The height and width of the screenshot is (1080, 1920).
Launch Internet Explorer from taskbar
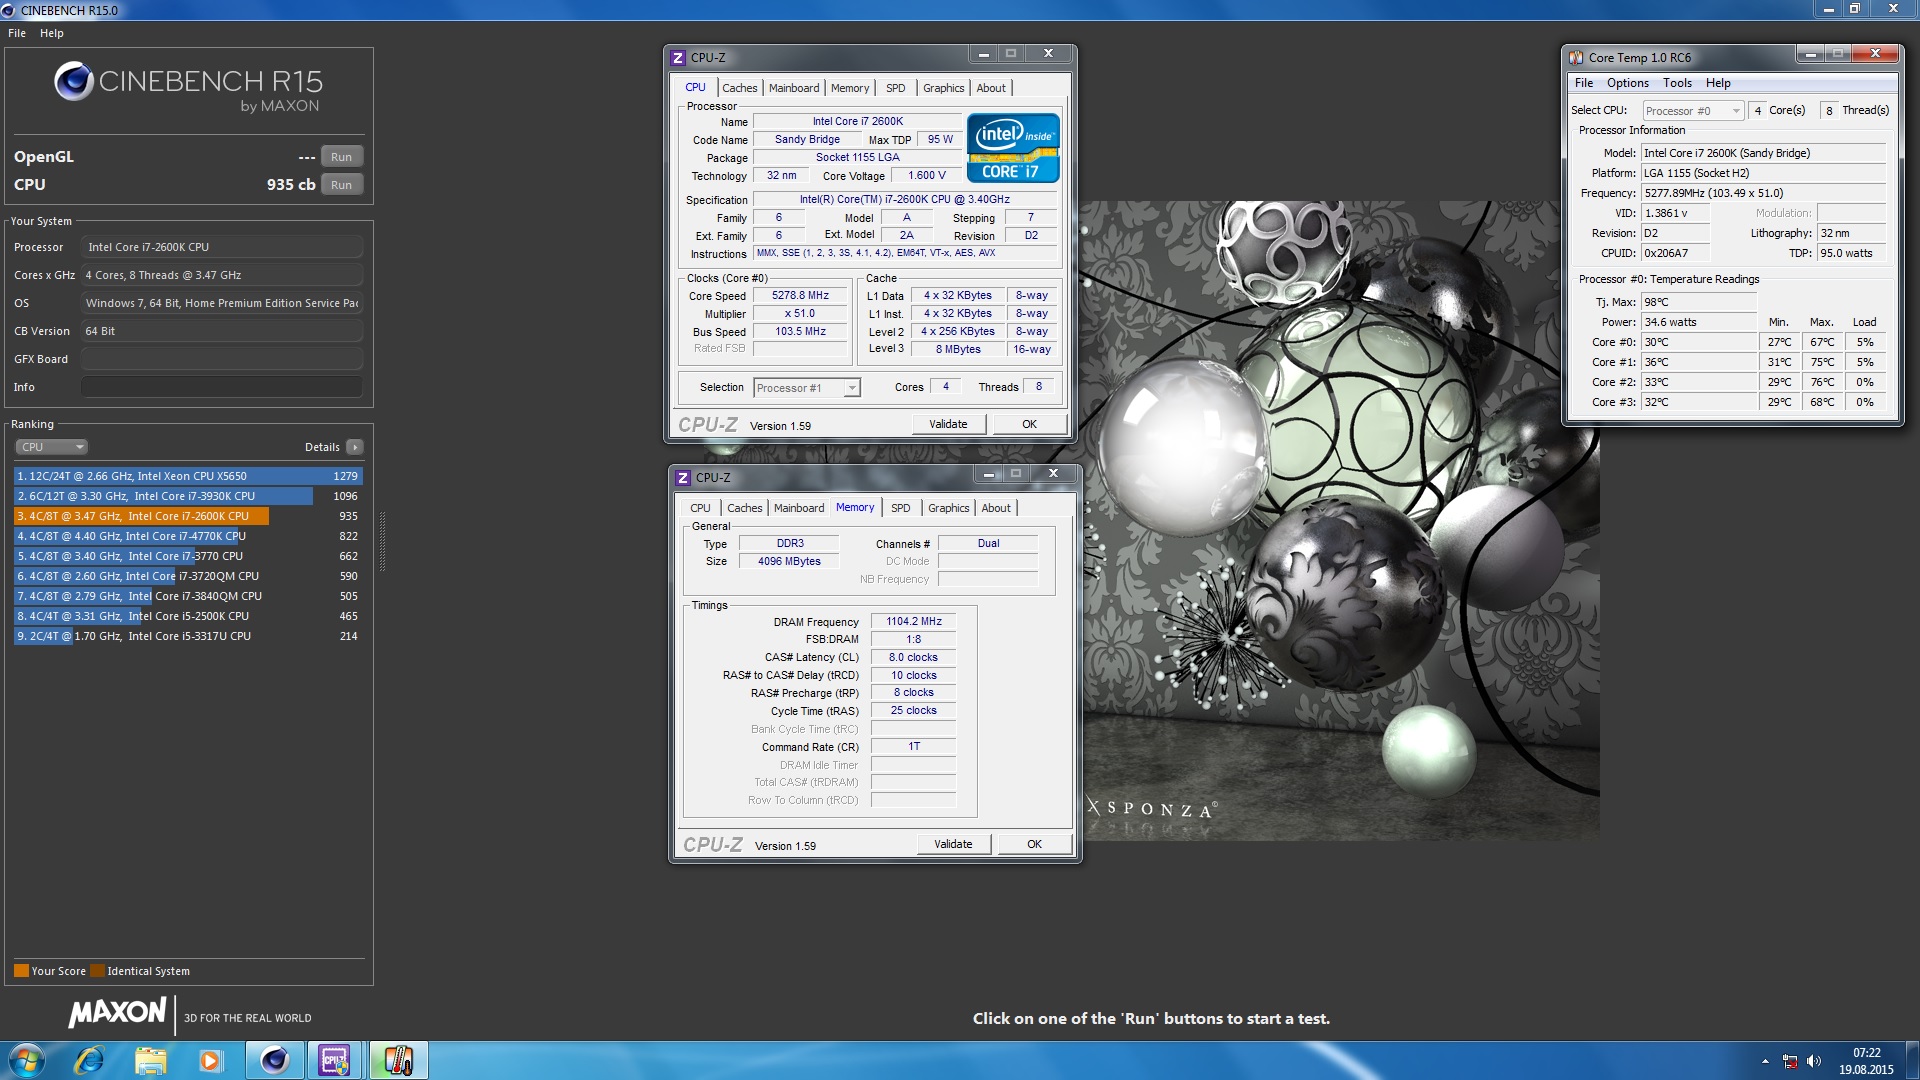pos(89,1060)
